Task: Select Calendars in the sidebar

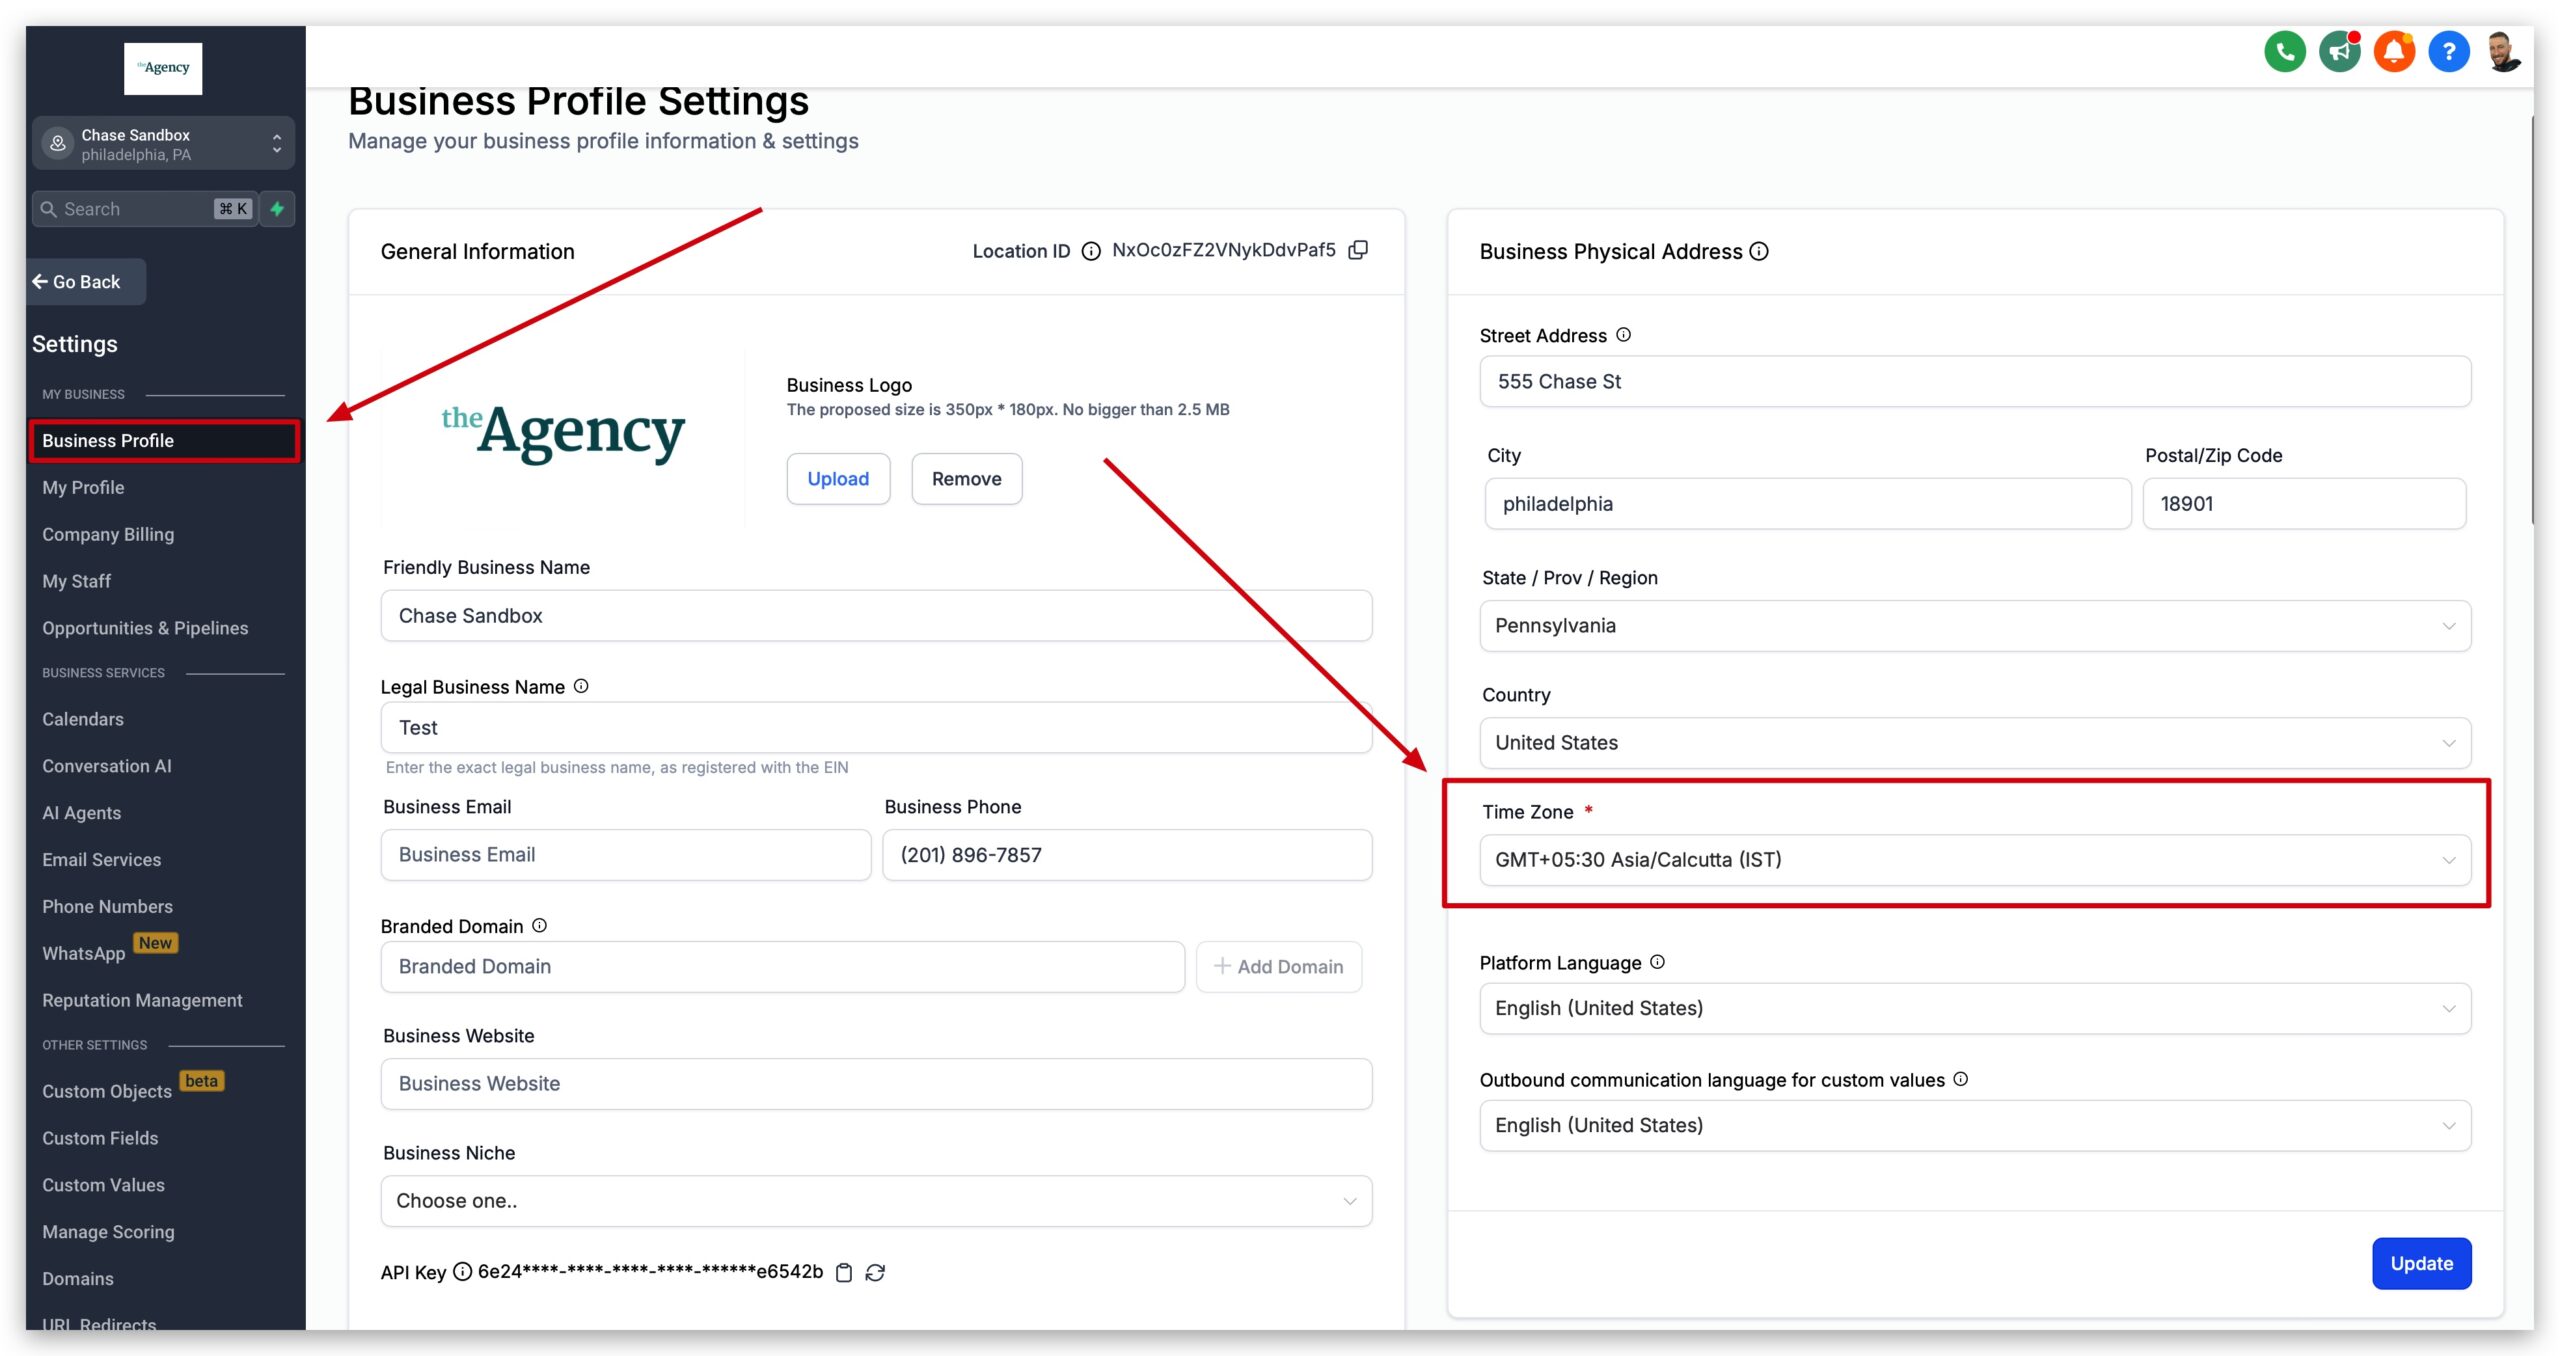Action: 83,718
